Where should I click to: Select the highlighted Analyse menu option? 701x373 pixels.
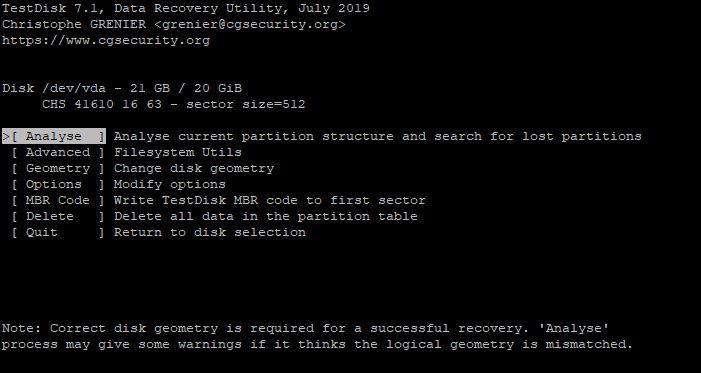click(54, 136)
